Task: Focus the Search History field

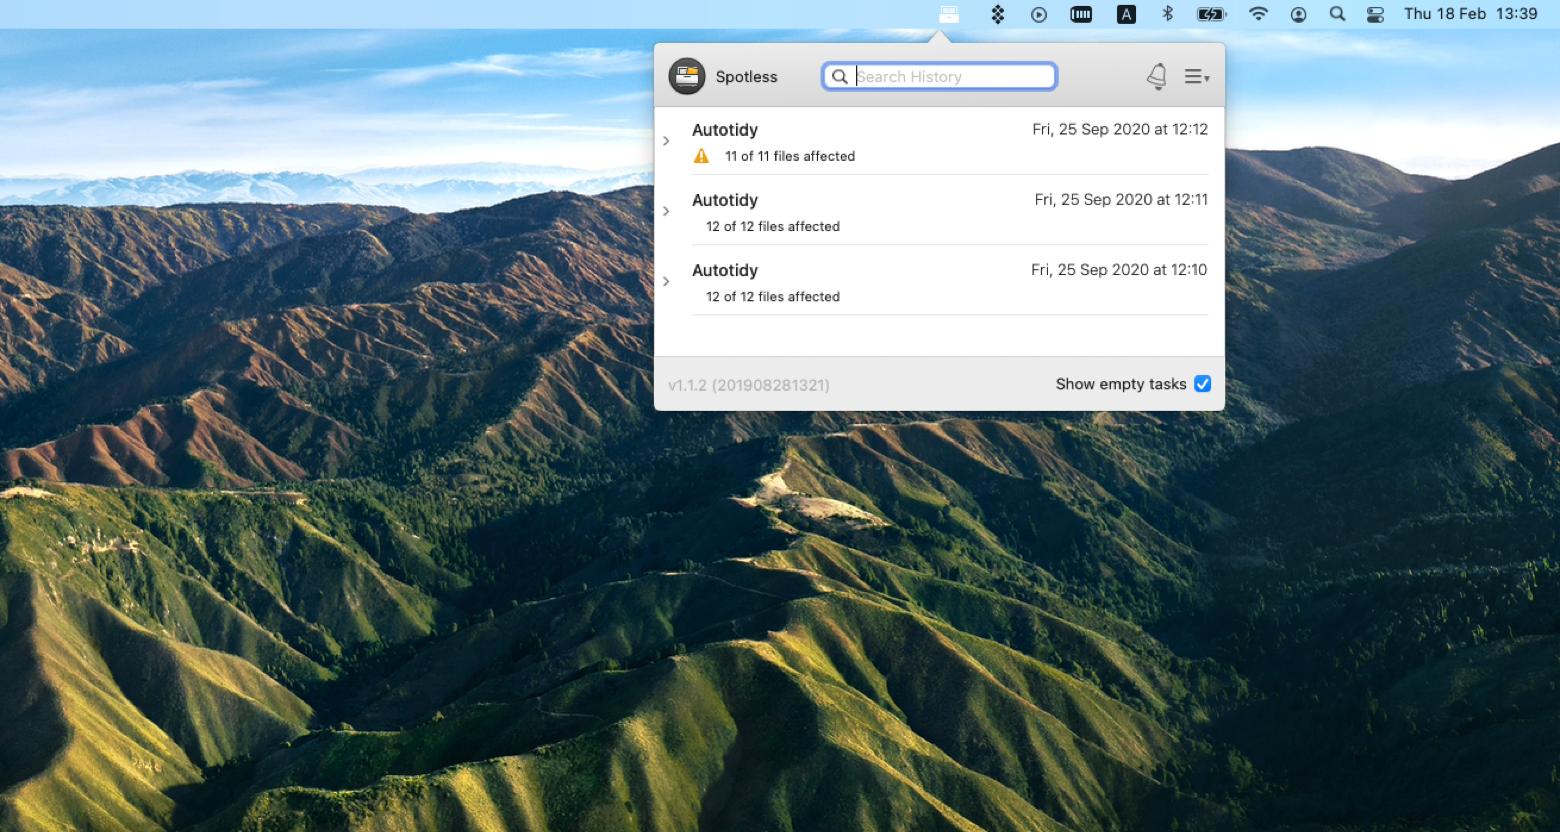Action: [939, 76]
